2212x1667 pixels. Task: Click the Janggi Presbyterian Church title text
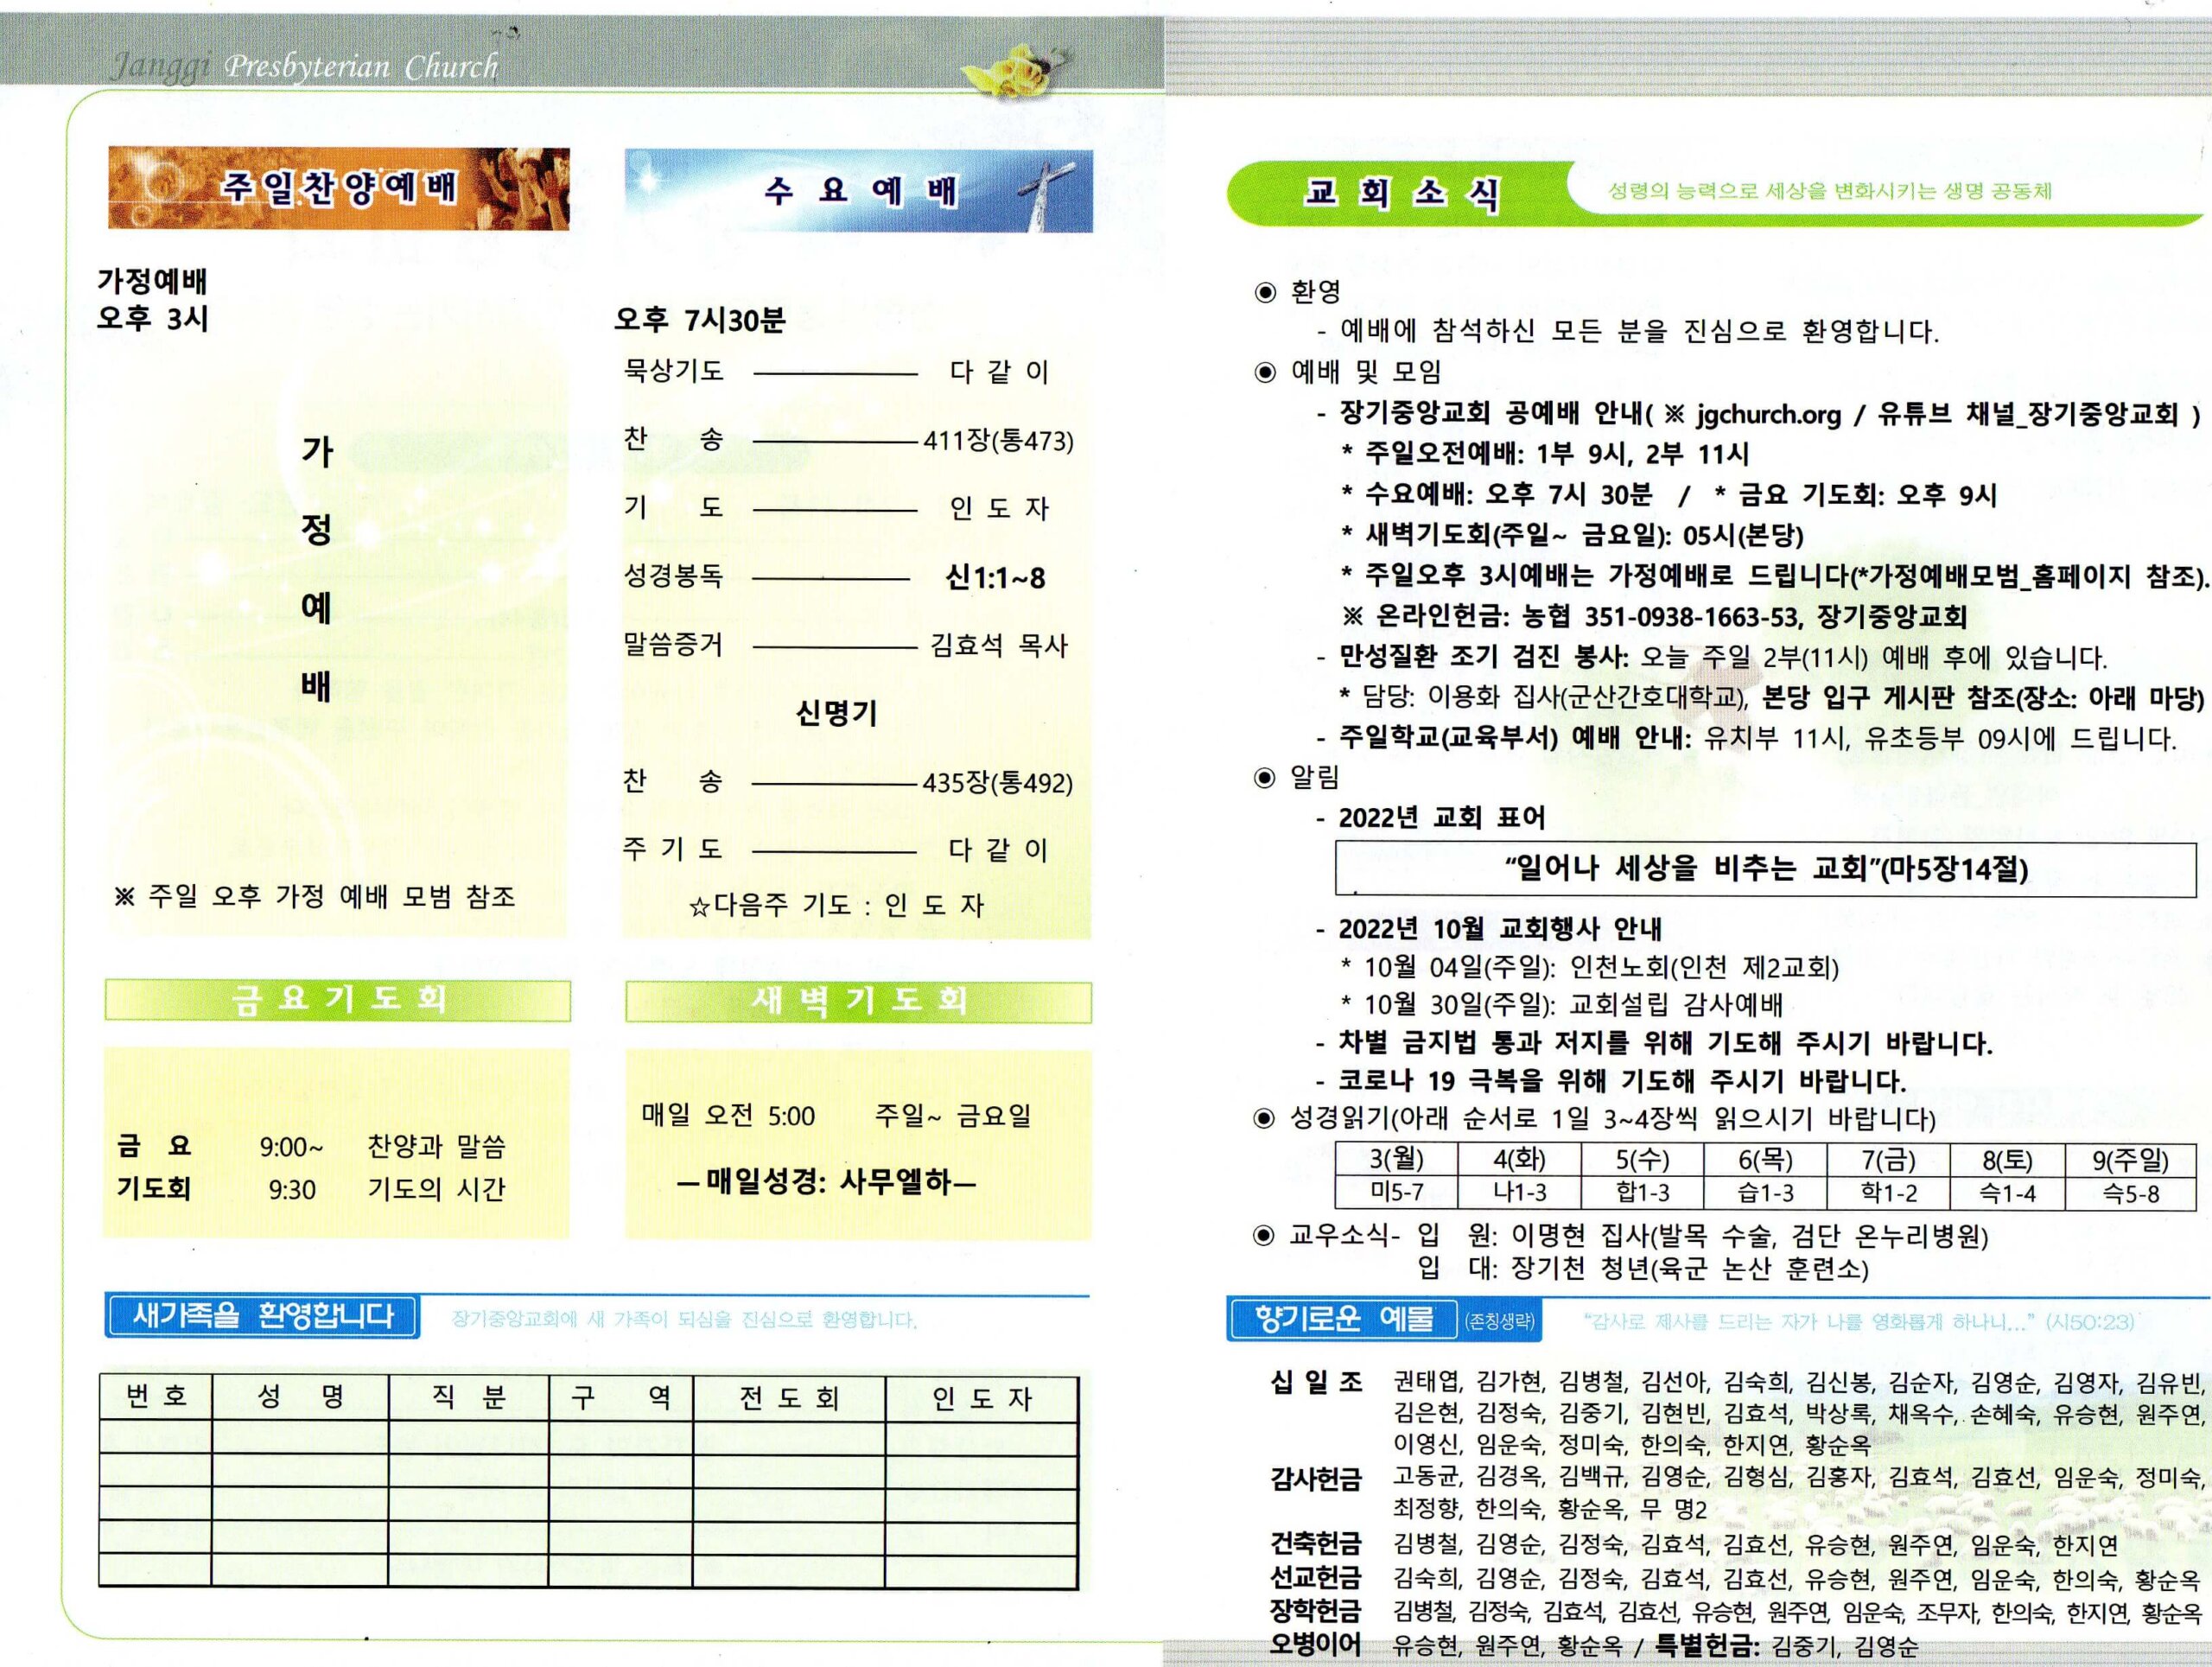305,67
